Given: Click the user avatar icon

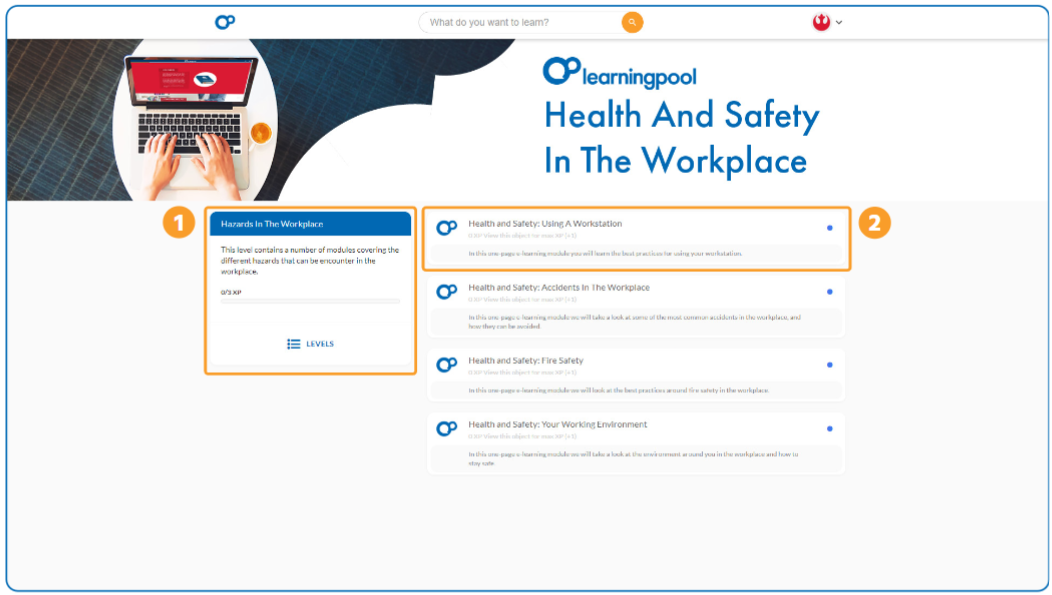Looking at the screenshot, I should click(x=821, y=22).
